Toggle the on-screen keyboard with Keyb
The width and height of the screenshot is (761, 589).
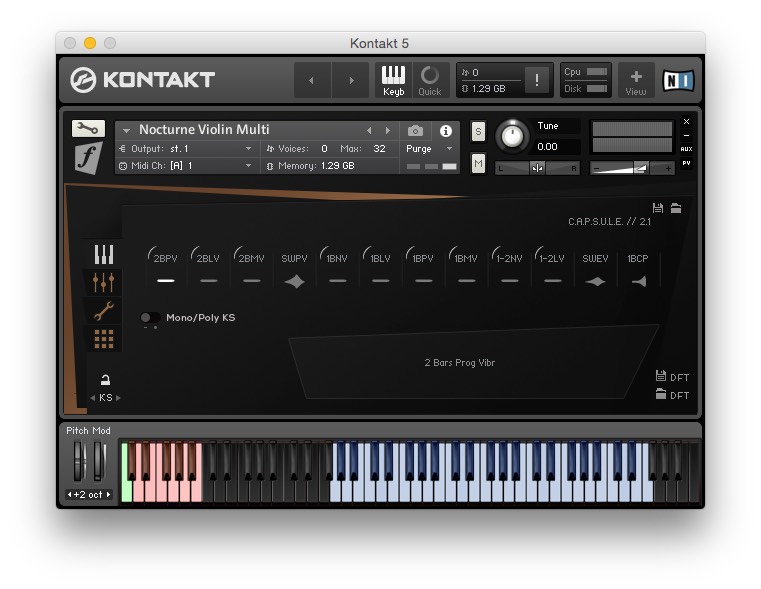[x=393, y=80]
